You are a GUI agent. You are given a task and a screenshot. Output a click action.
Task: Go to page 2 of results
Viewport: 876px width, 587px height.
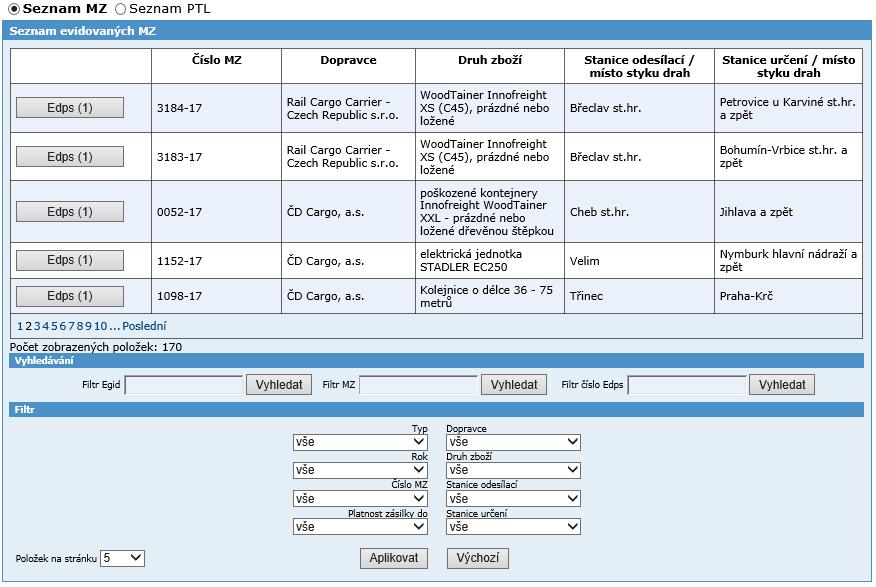tap(28, 326)
